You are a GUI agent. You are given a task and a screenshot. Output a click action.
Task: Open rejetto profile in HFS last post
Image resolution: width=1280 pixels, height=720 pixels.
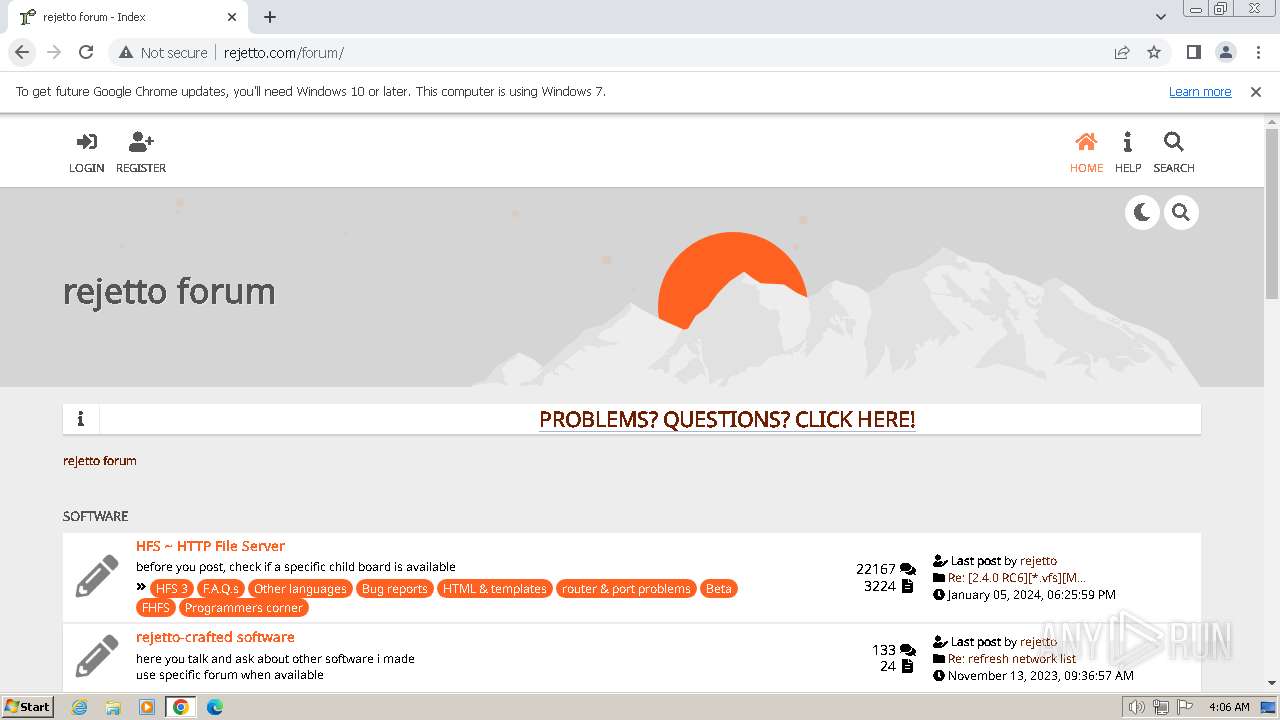click(x=1038, y=561)
